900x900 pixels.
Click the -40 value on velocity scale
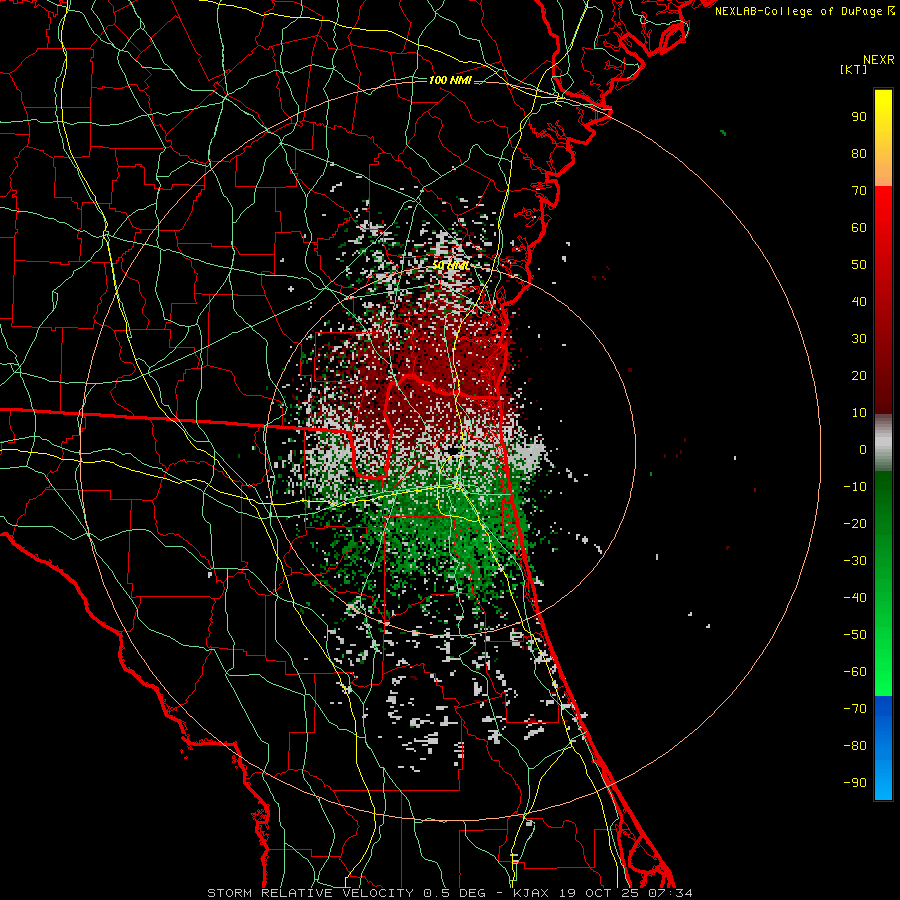[x=855, y=598]
